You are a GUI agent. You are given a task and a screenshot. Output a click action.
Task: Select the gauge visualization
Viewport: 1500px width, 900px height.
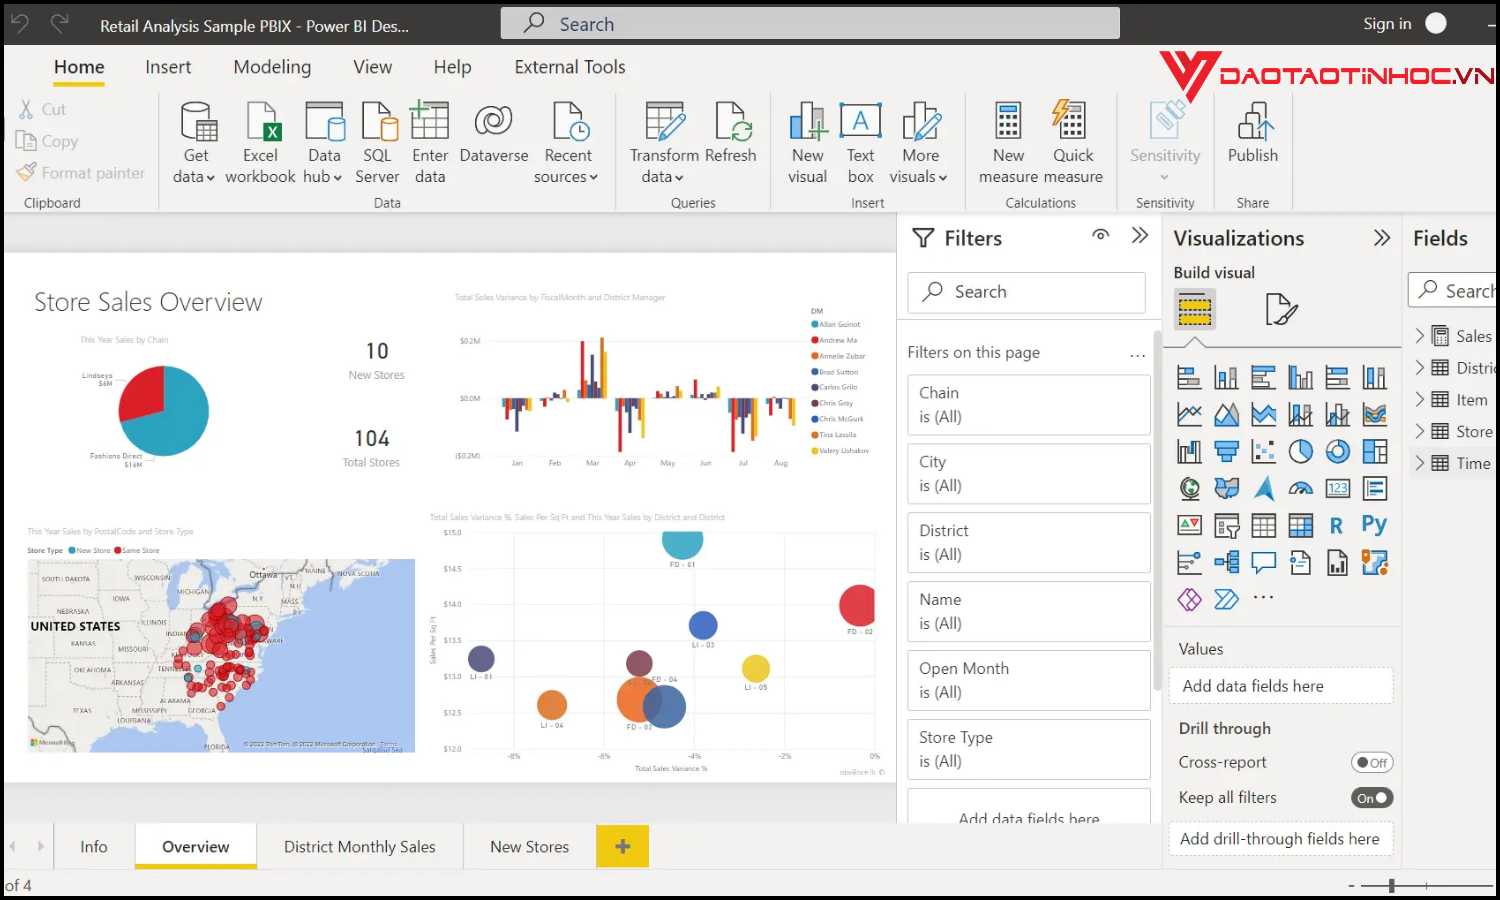1300,488
